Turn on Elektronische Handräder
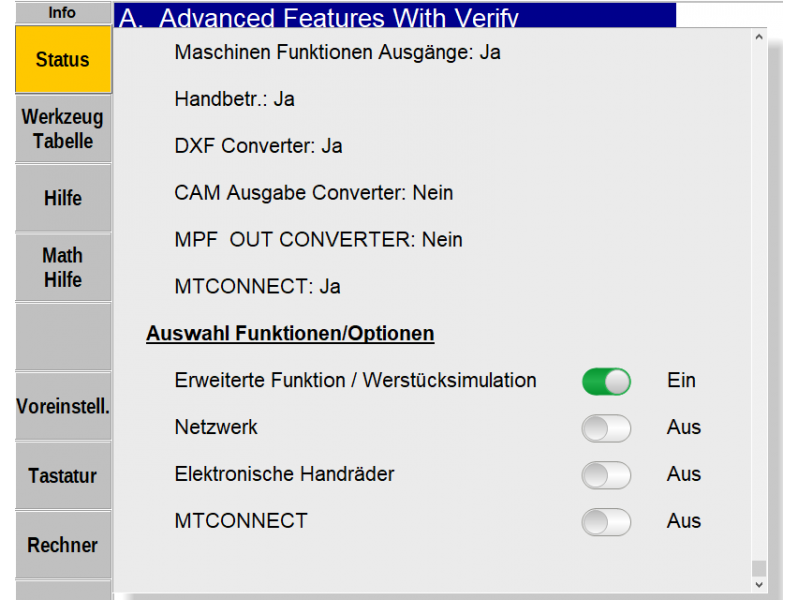Image resolution: width=800 pixels, height=600 pixels. [x=605, y=474]
